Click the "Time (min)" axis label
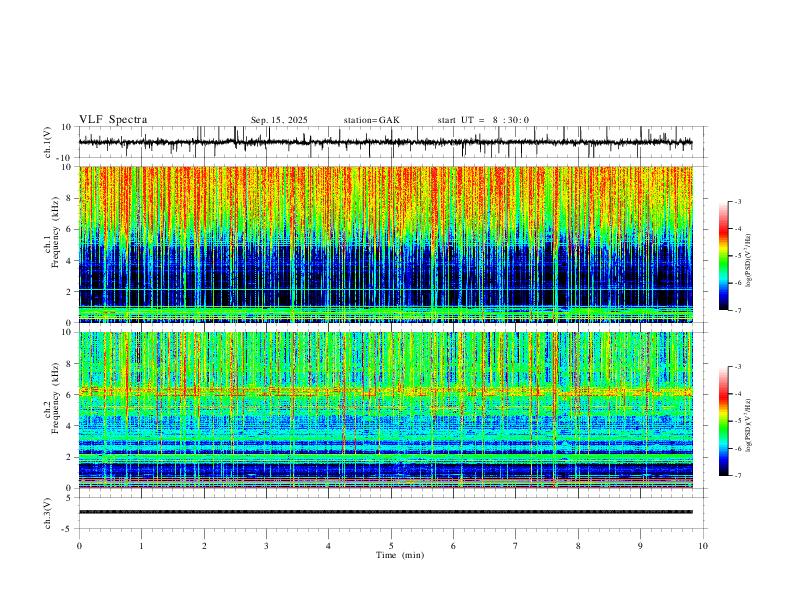This screenshot has width=792, height=612. click(400, 555)
